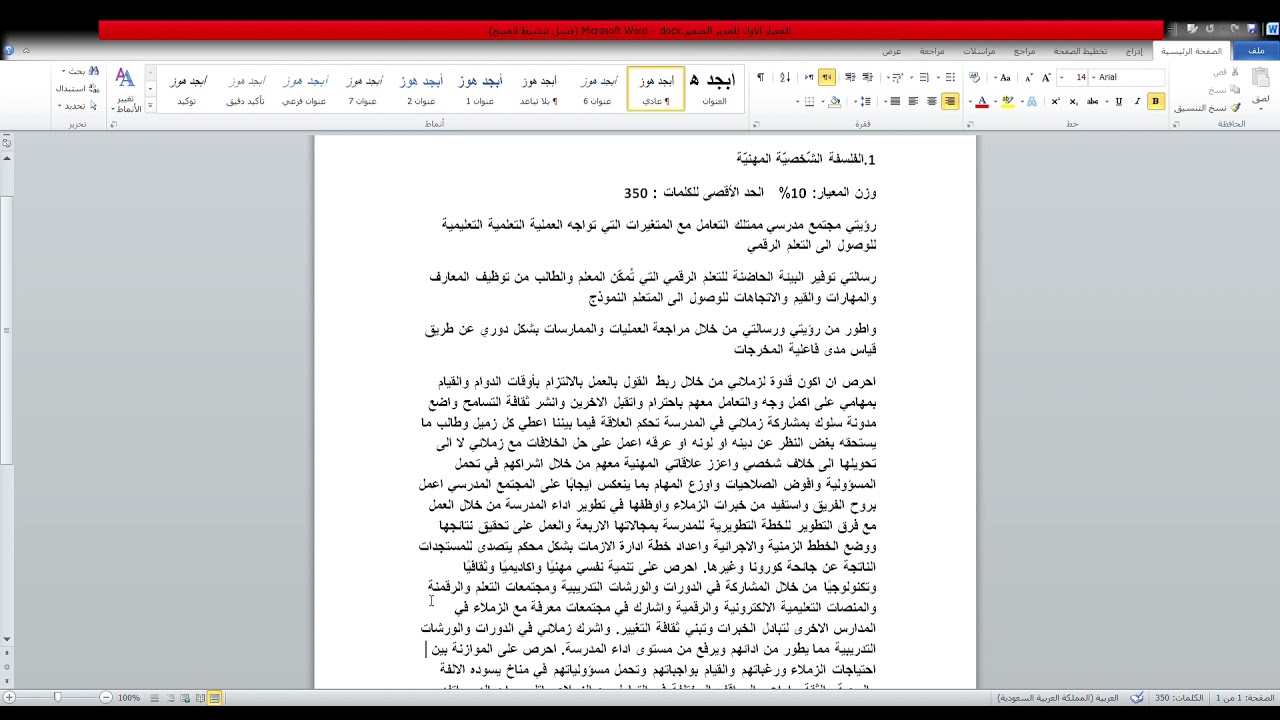1280x720 pixels.
Task: Click the spelling check status bar icon
Action: coord(1138,698)
